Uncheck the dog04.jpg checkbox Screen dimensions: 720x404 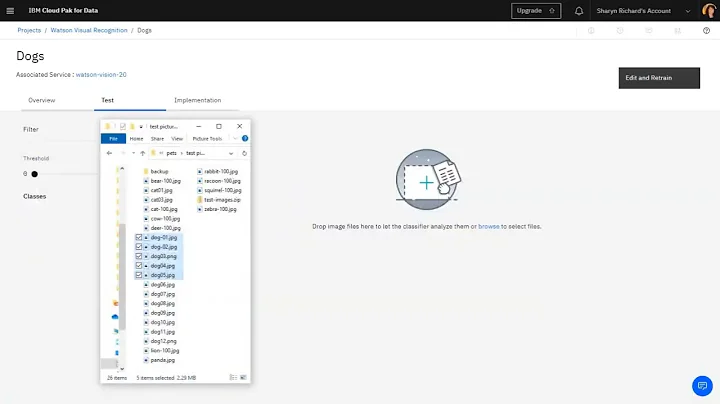pyautogui.click(x=139, y=266)
